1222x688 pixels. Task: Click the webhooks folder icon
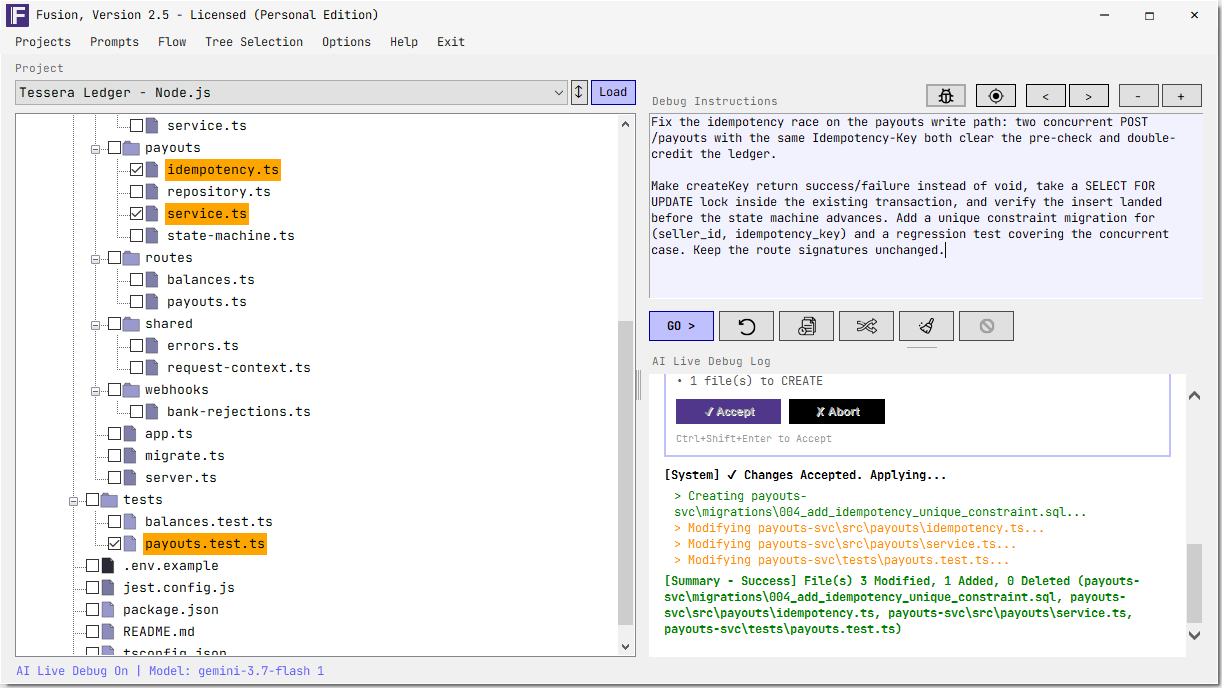pyautogui.click(x=131, y=390)
